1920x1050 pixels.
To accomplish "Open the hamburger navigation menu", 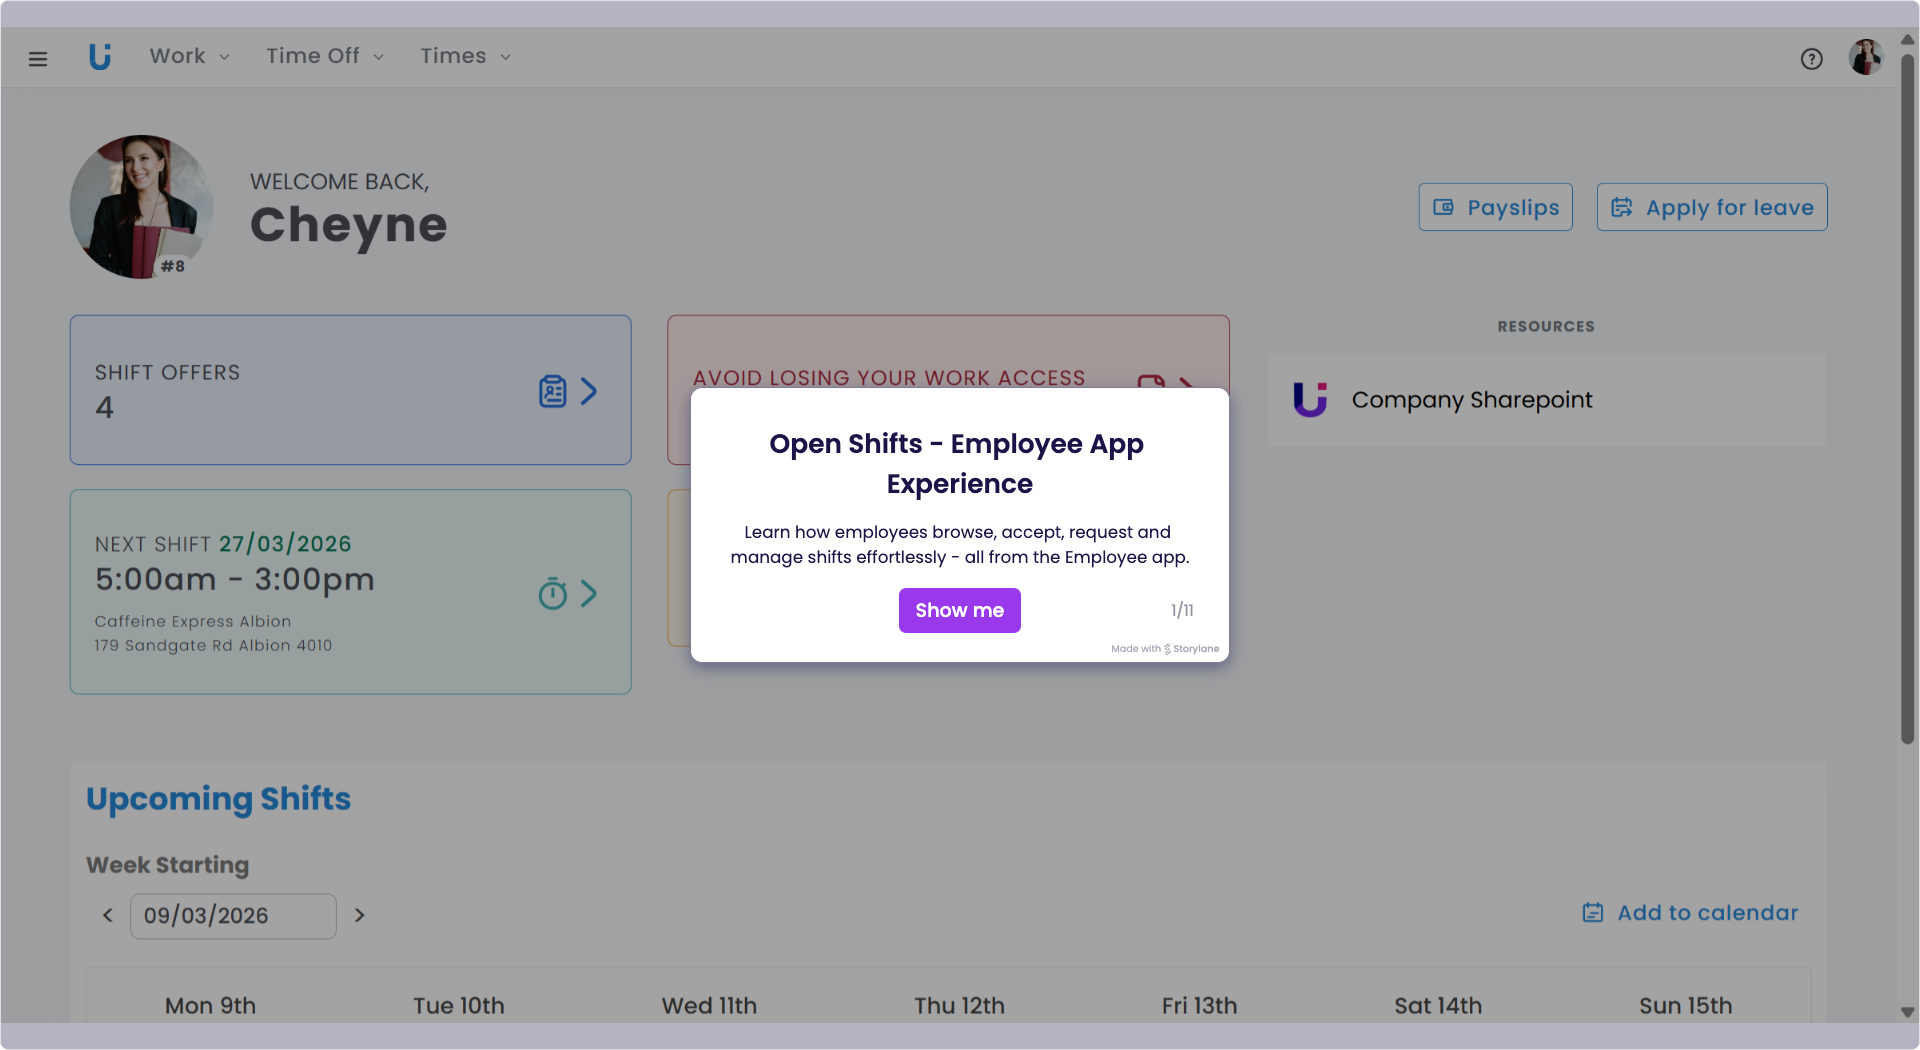I will [x=38, y=59].
